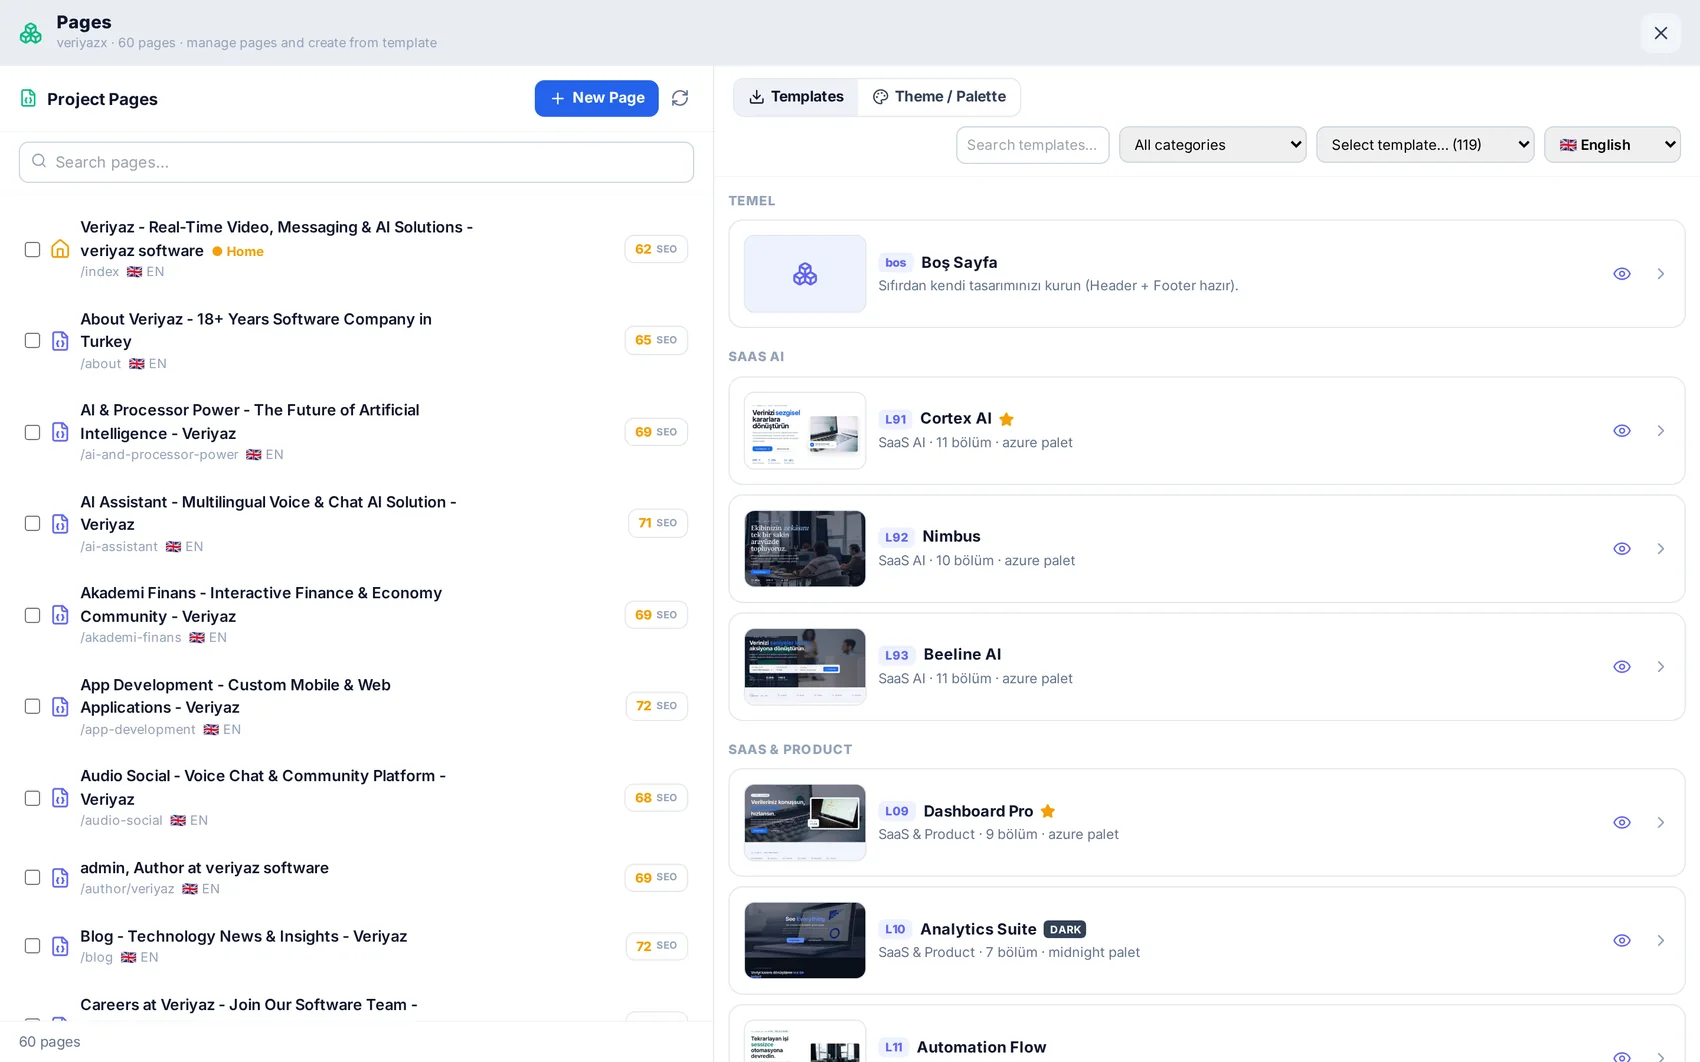Open the English language dropdown

[x=1612, y=145]
